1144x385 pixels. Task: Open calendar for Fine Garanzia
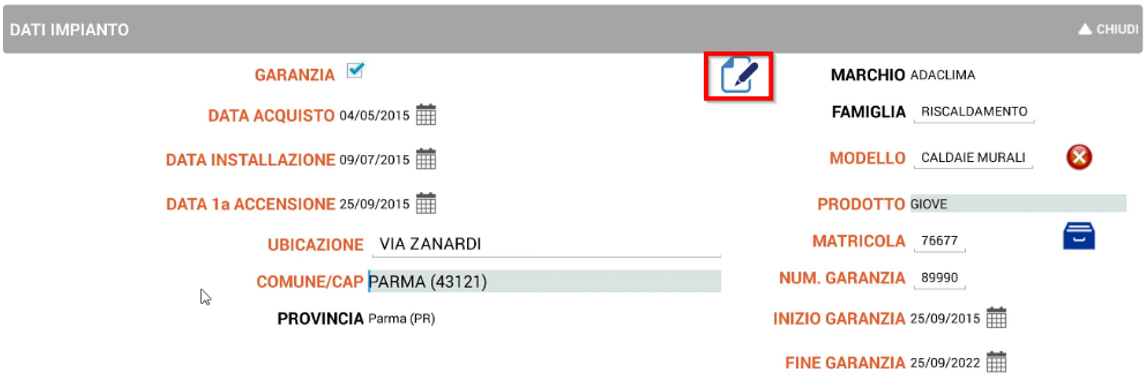click(x=996, y=362)
